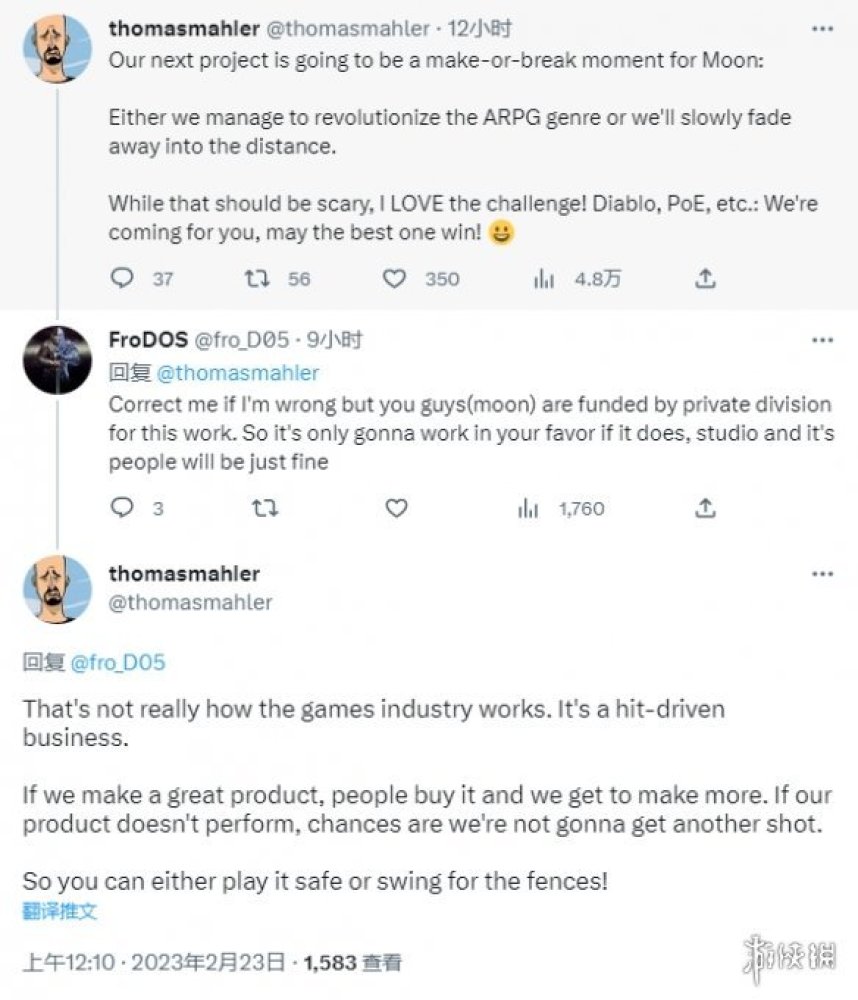Open thomasmahler's avatar on the bottom tweet
The image size is (858, 1000).
click(x=57, y=590)
